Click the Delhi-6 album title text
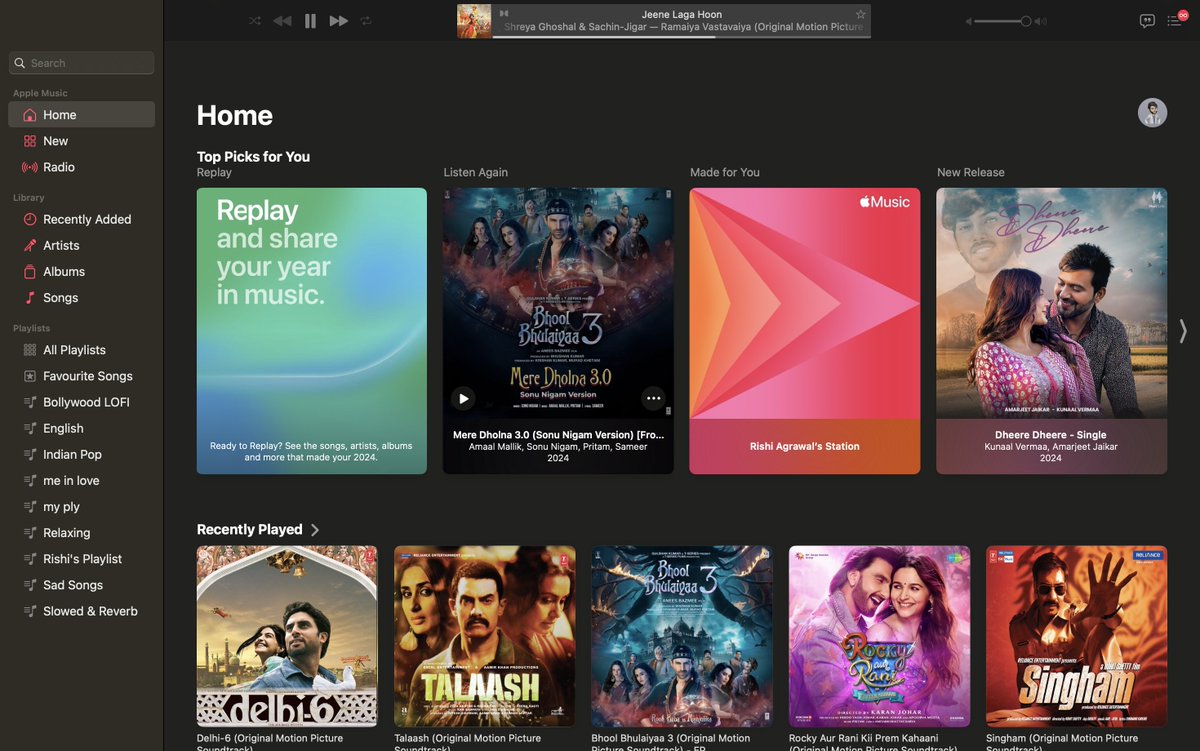 pyautogui.click(x=270, y=743)
